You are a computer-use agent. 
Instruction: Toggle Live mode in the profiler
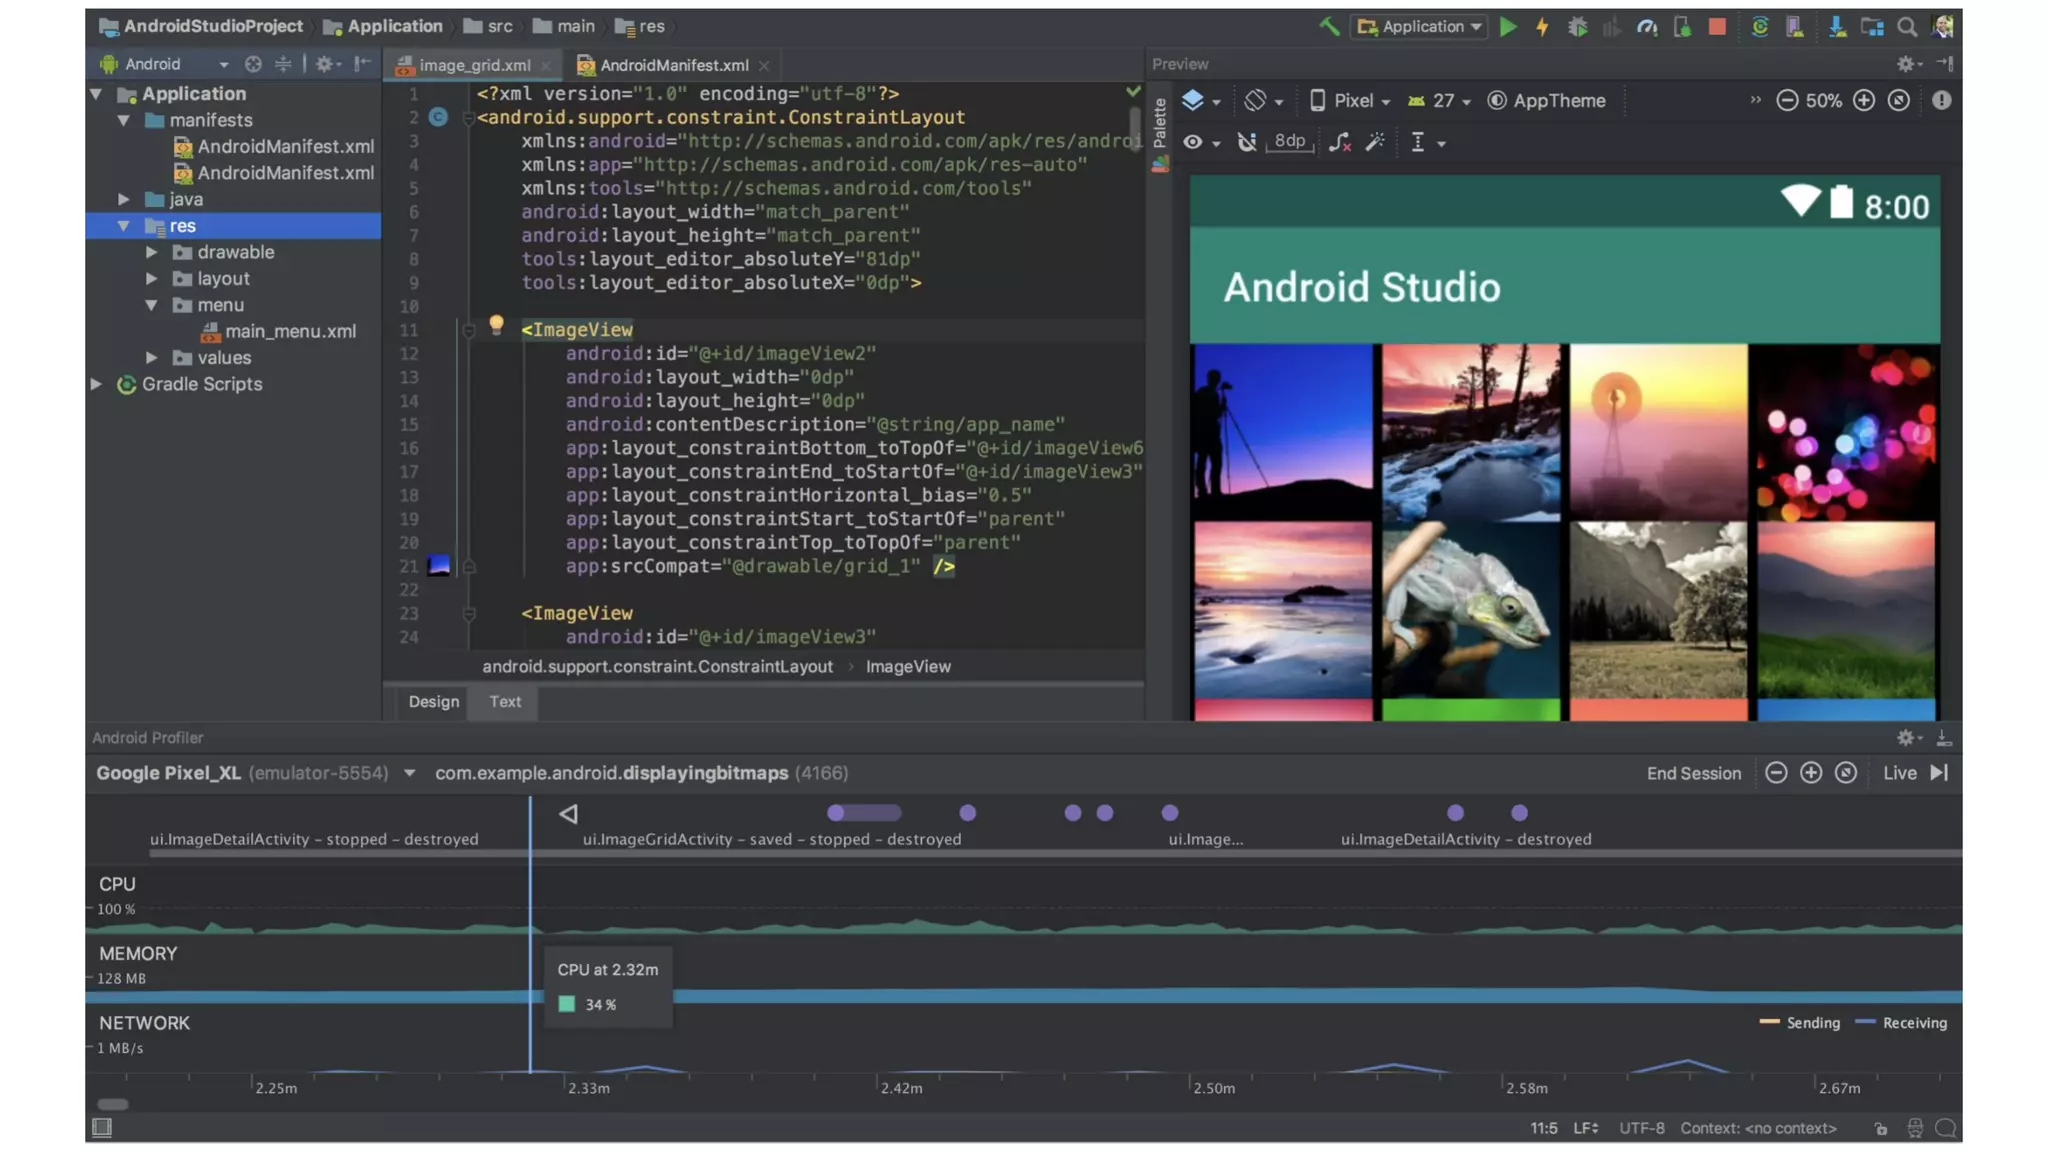point(1914,773)
